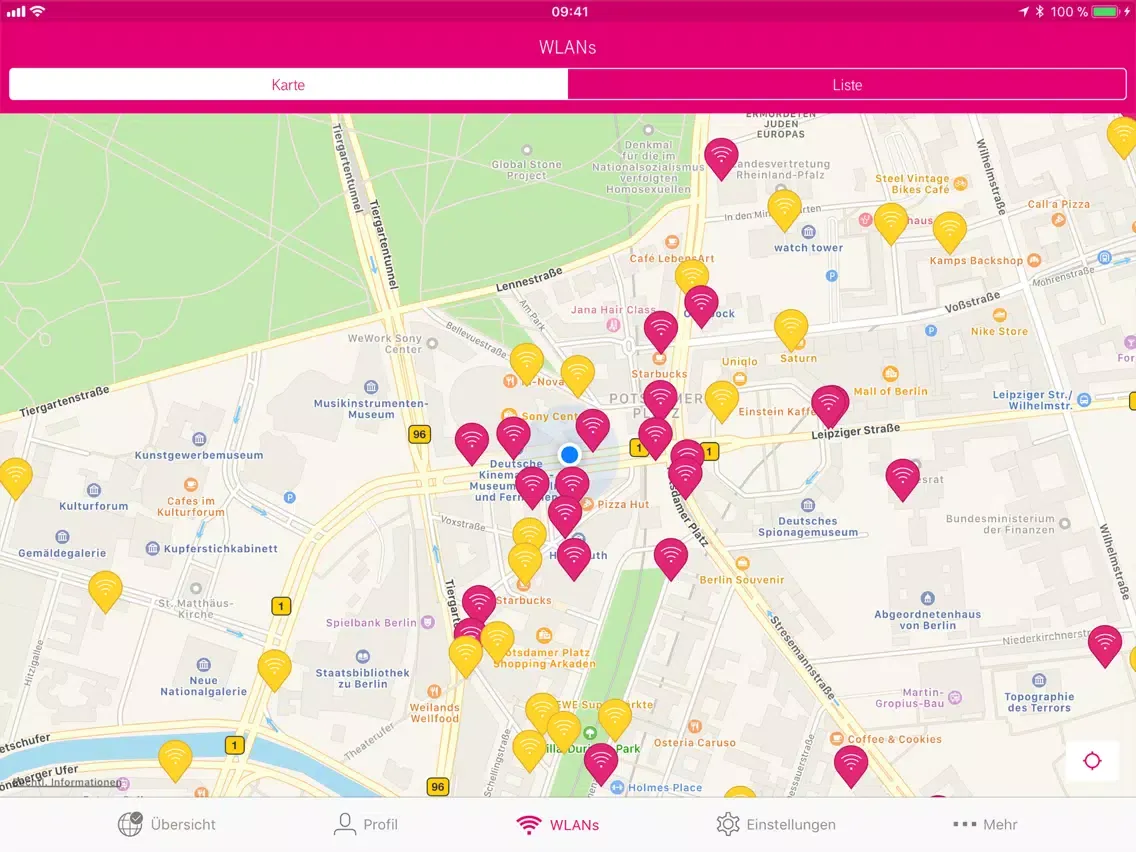
Task: Tap yellow WLAN pin beside Neue Nationalgalerie
Action: click(274, 670)
